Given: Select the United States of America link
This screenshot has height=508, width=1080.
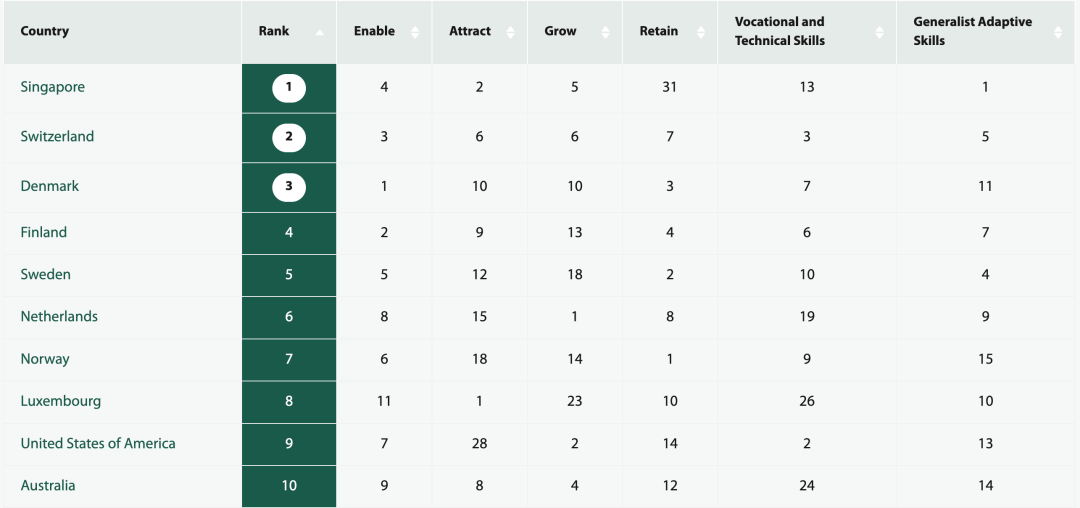Looking at the screenshot, I should [98, 443].
